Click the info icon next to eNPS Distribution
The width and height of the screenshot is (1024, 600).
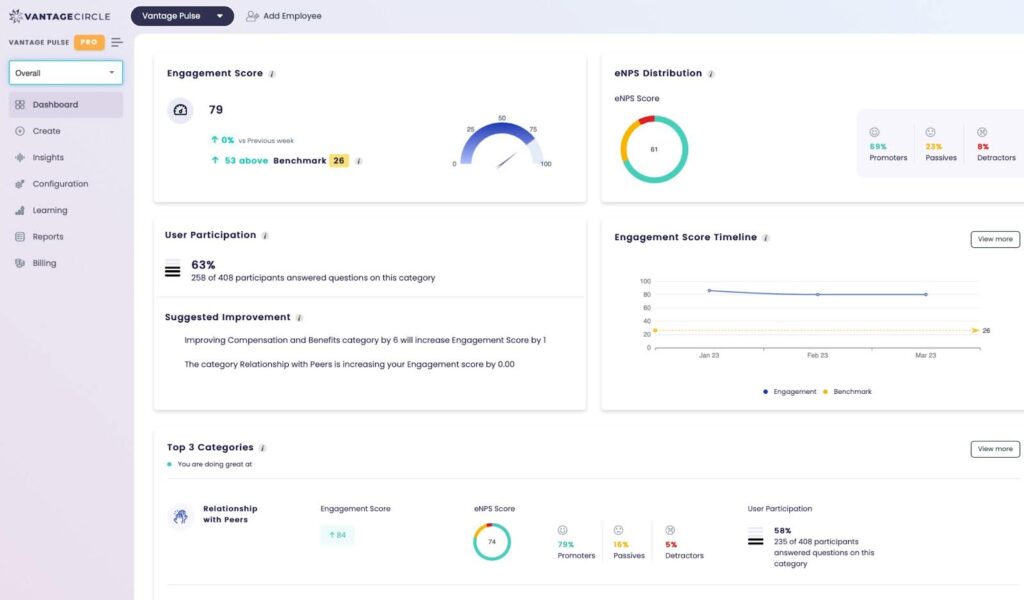[x=711, y=74]
